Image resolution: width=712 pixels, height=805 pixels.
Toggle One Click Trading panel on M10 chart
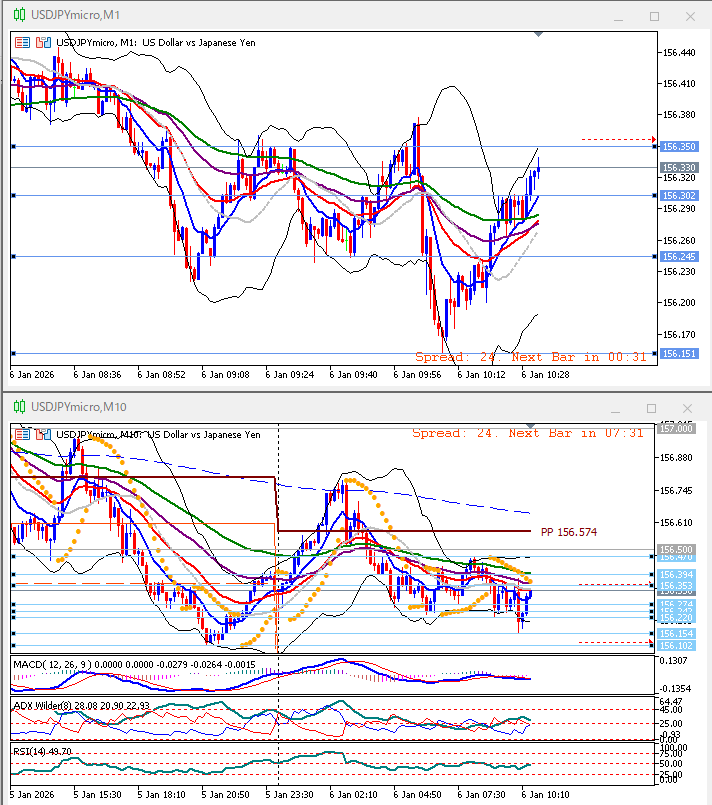pyautogui.click(x=22, y=434)
